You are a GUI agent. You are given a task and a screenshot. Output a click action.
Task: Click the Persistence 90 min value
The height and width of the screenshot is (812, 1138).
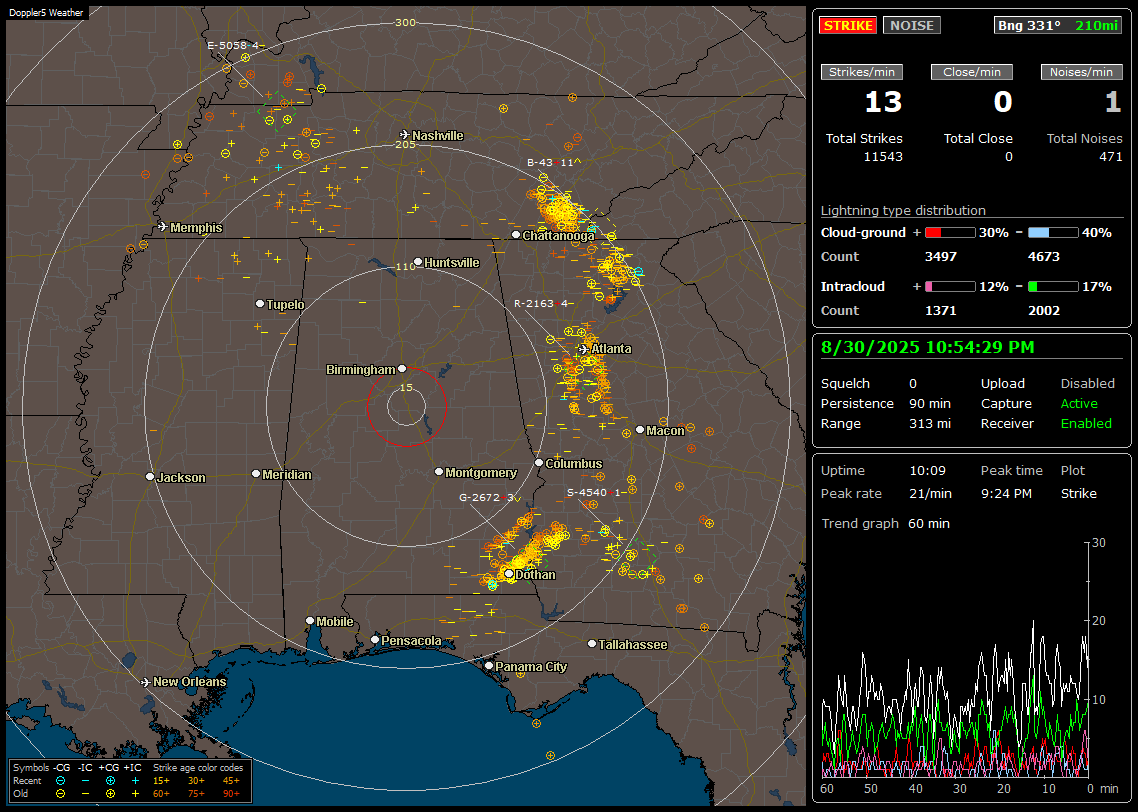click(x=930, y=403)
